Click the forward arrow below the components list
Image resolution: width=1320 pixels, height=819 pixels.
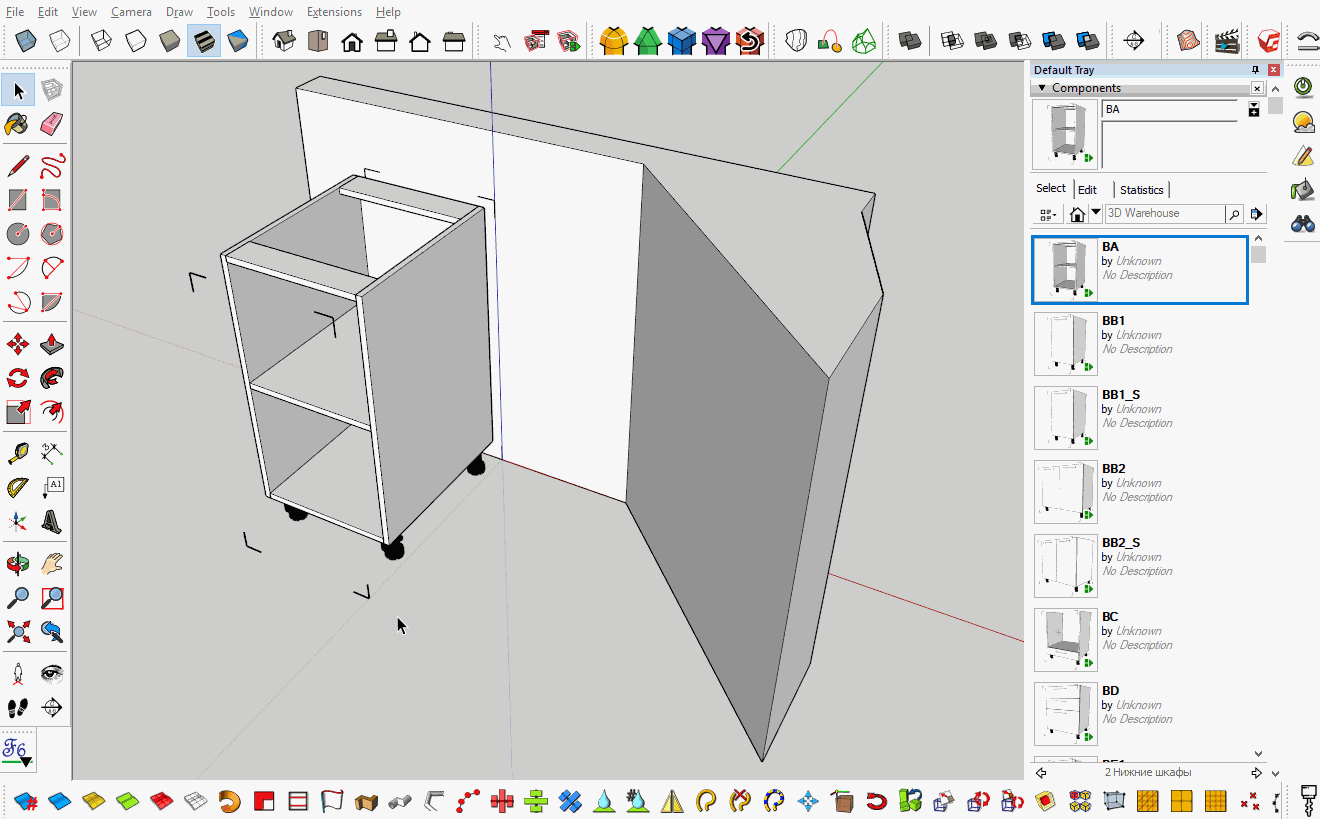[x=1258, y=772]
